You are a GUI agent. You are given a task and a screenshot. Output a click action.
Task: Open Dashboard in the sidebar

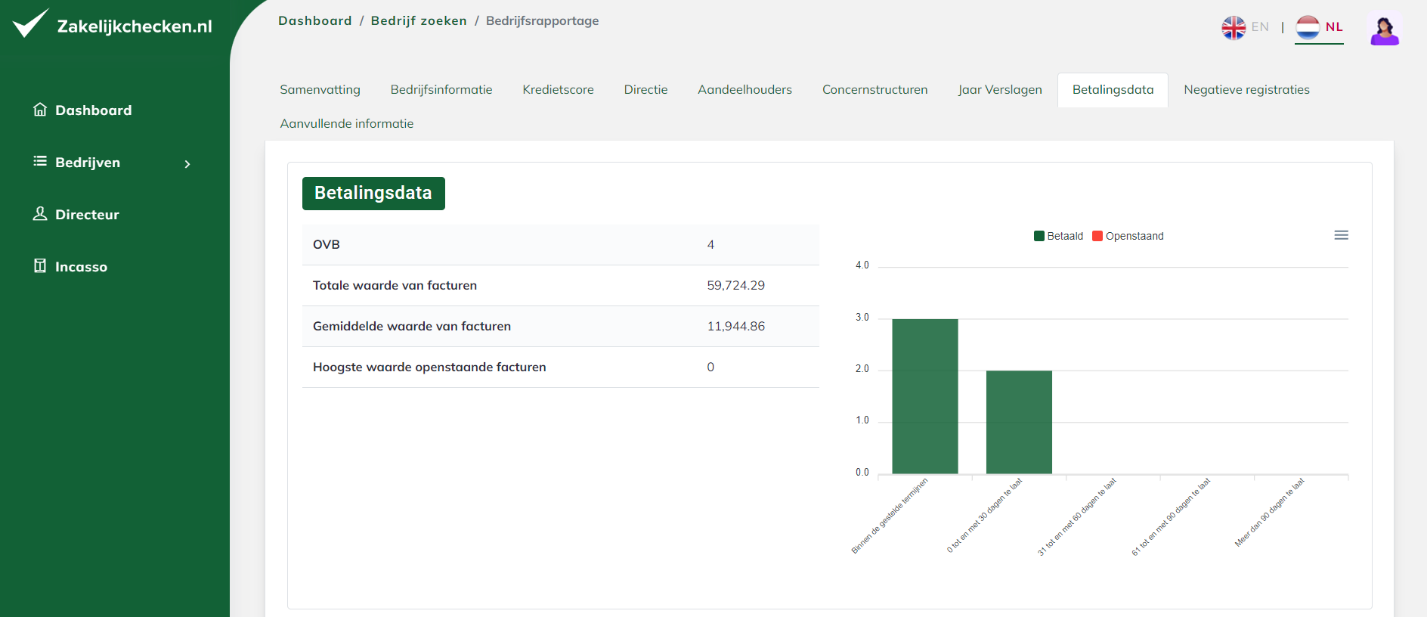[93, 110]
